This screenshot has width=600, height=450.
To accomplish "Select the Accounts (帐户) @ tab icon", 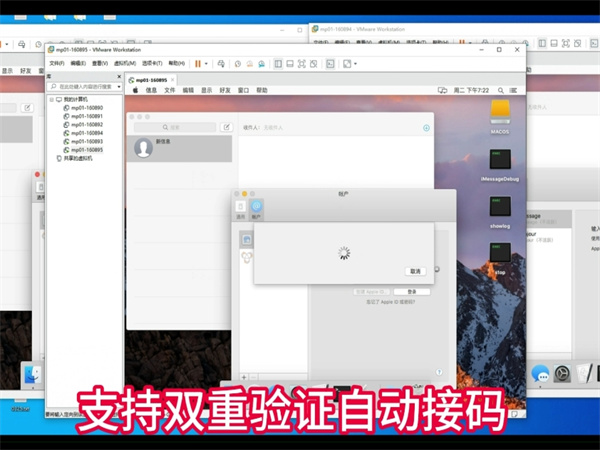I will tap(256, 206).
